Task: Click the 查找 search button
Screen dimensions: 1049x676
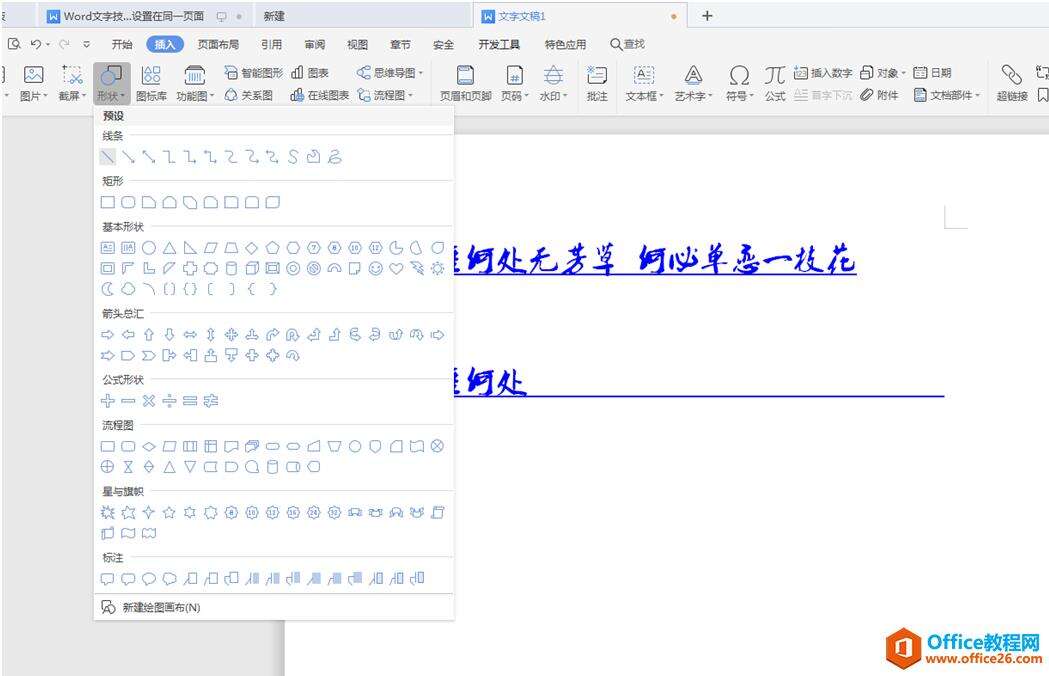Action: [628, 44]
